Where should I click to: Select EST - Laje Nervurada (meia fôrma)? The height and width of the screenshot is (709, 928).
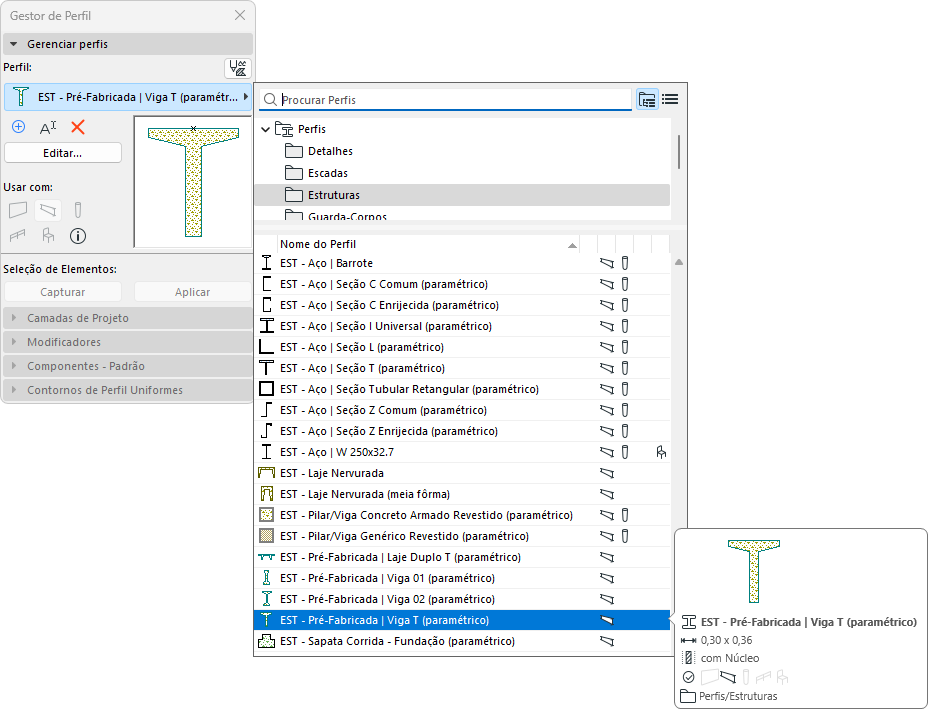pos(462,494)
